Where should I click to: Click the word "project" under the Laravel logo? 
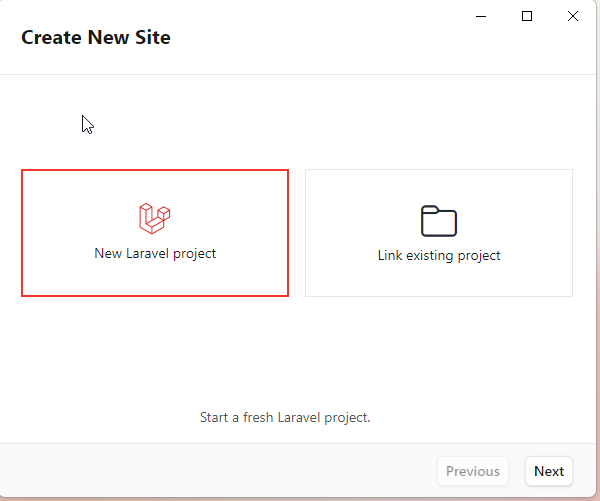(x=194, y=254)
